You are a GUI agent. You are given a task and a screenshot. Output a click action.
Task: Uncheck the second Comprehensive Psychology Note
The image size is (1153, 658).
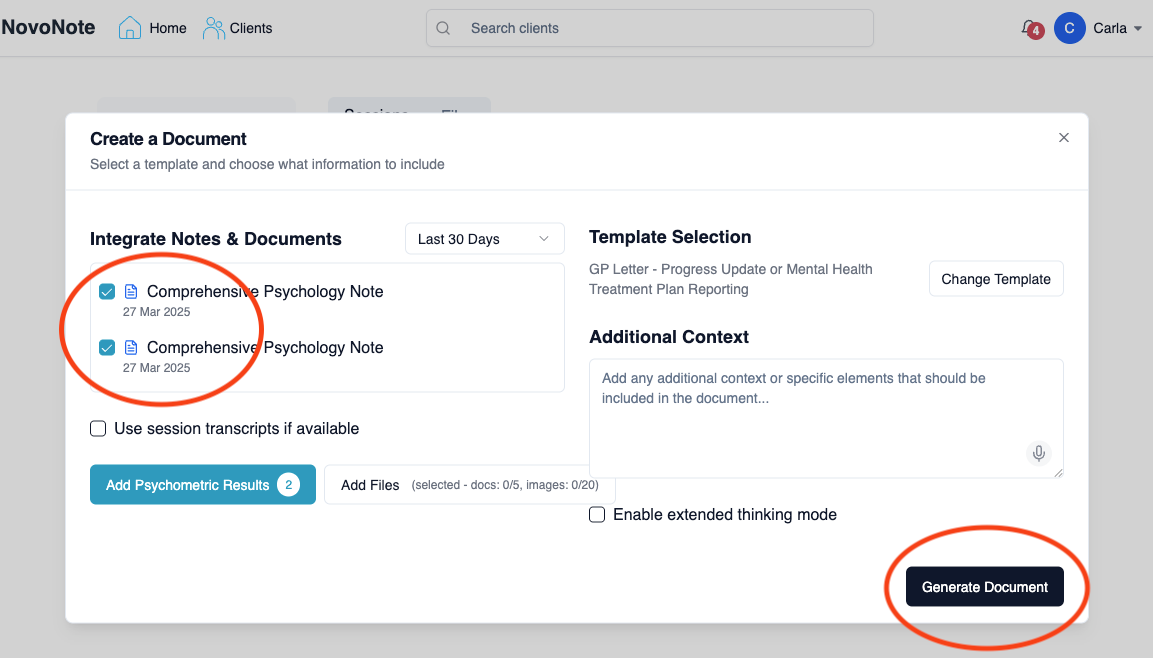point(107,347)
